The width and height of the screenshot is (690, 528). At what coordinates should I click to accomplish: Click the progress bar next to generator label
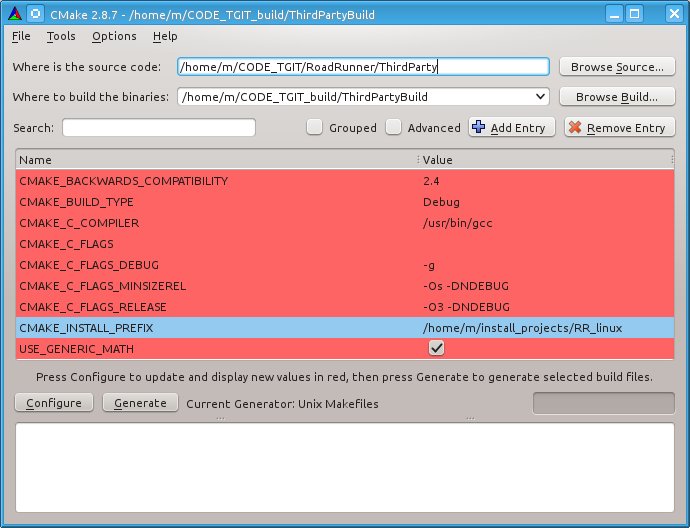pos(603,403)
